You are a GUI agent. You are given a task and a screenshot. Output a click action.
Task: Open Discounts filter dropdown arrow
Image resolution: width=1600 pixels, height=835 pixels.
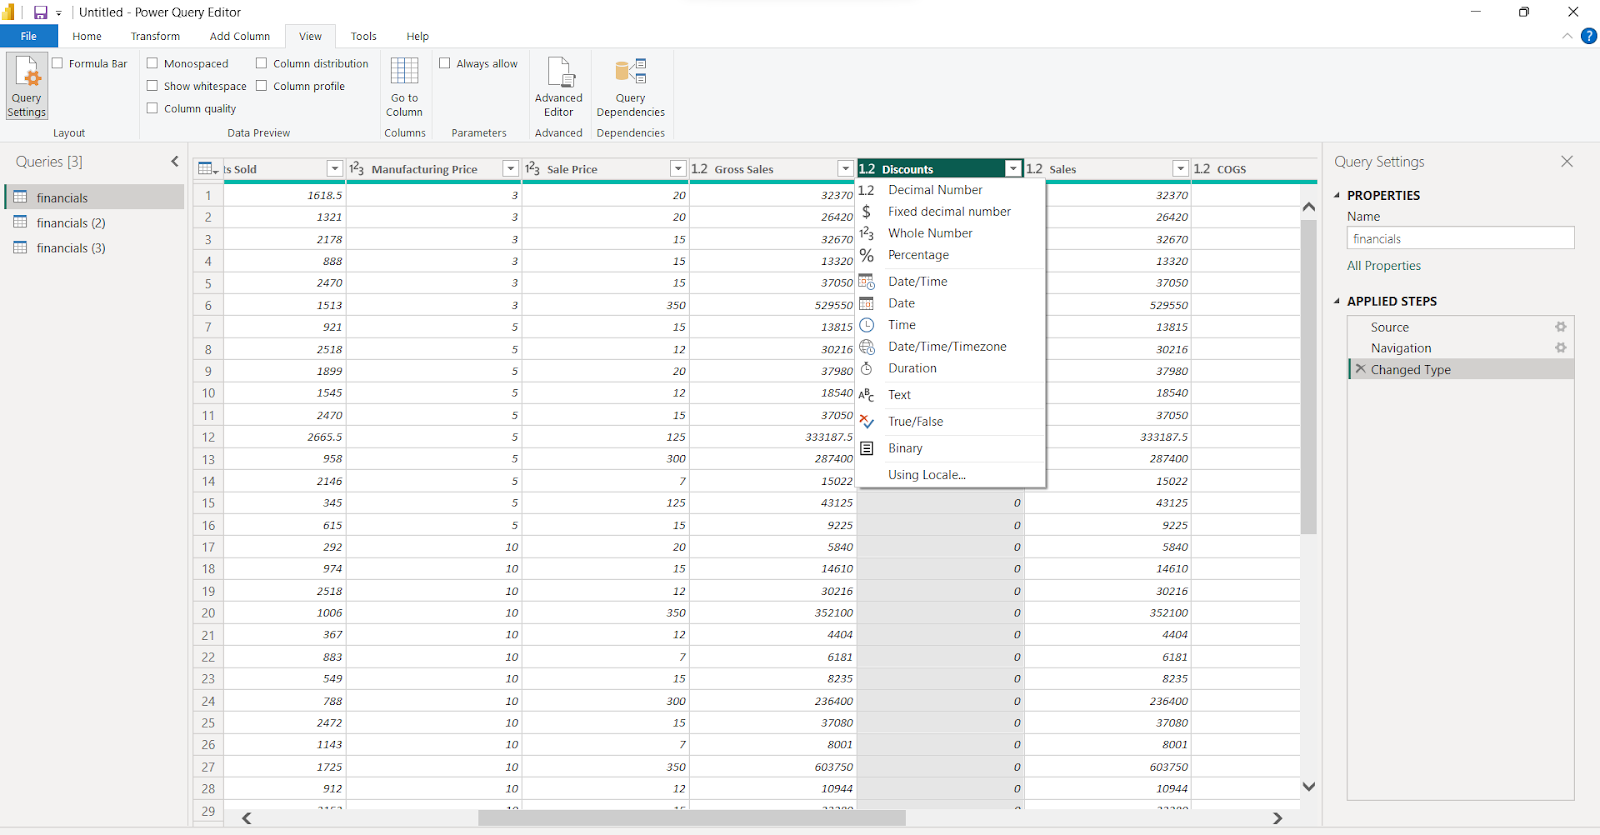(1013, 169)
